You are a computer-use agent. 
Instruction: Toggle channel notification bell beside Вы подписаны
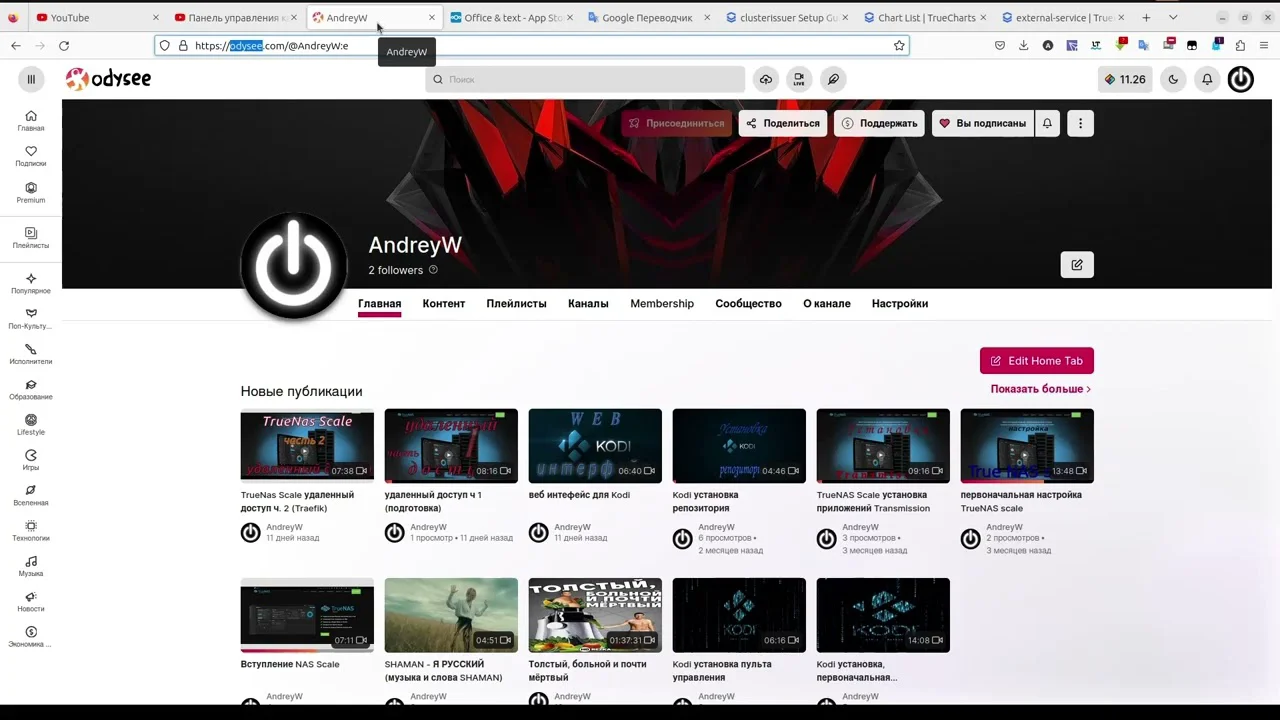pyautogui.click(x=1047, y=124)
